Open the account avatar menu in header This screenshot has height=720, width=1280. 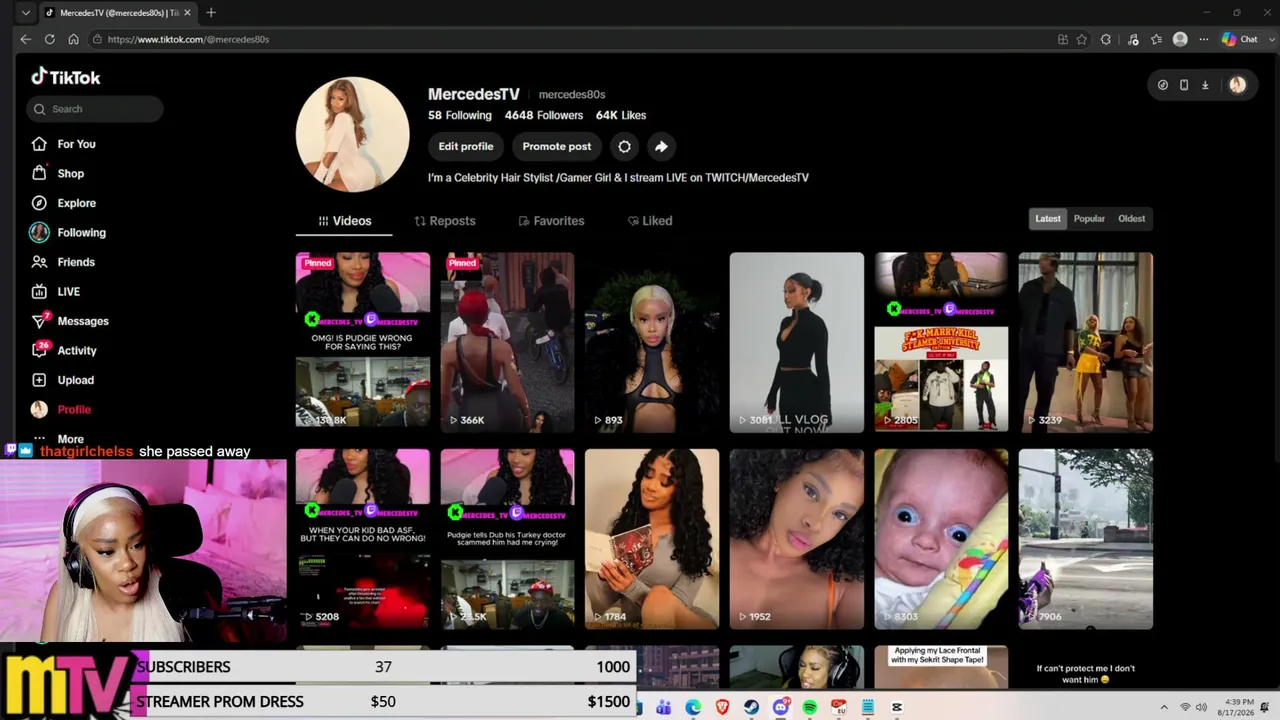1237,85
